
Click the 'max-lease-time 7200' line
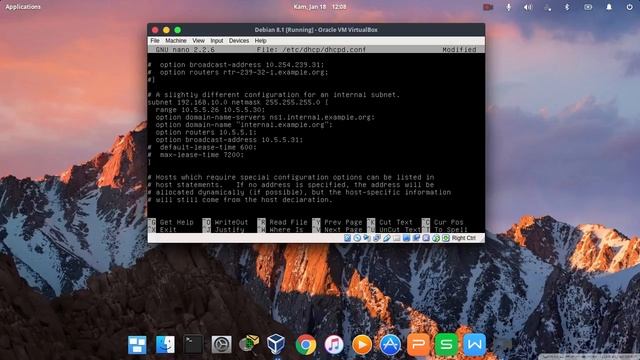click(x=196, y=155)
